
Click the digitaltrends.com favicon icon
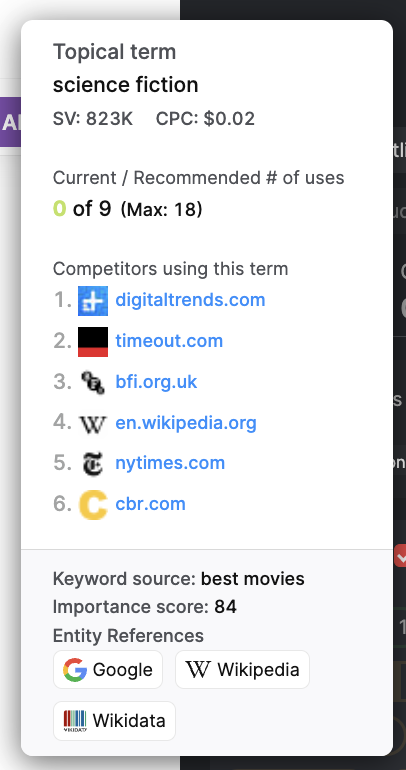coord(93,300)
